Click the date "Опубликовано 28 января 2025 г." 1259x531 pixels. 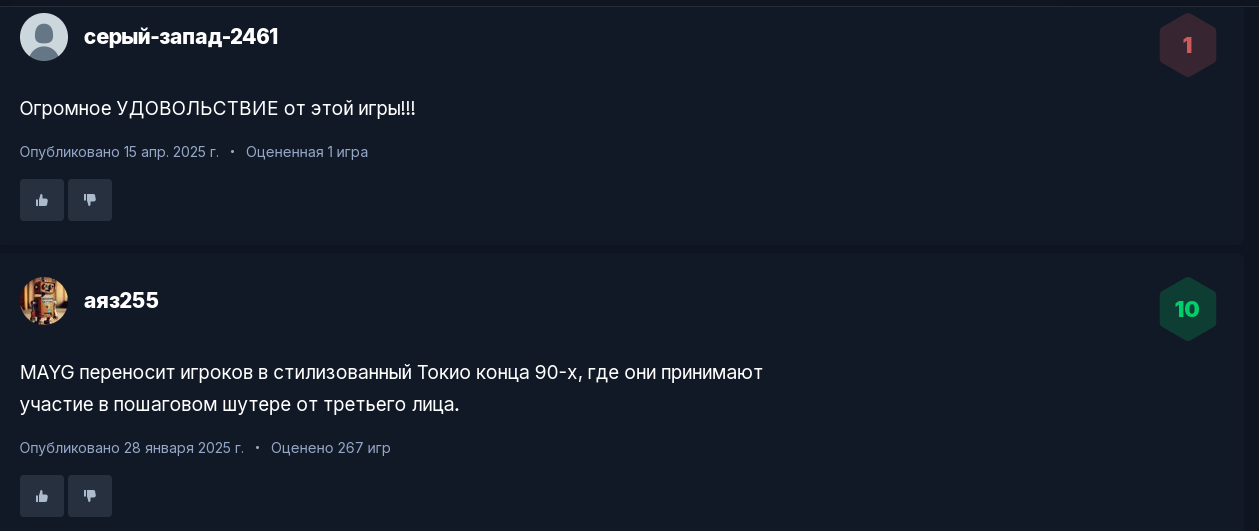pyautogui.click(x=132, y=448)
